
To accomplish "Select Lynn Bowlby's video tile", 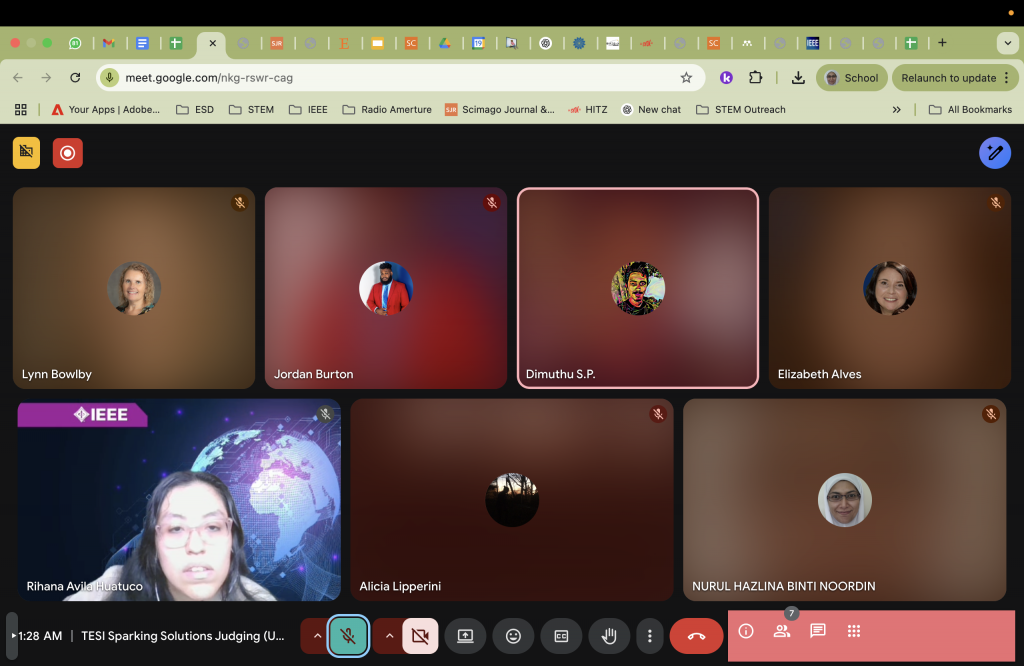I will (134, 288).
